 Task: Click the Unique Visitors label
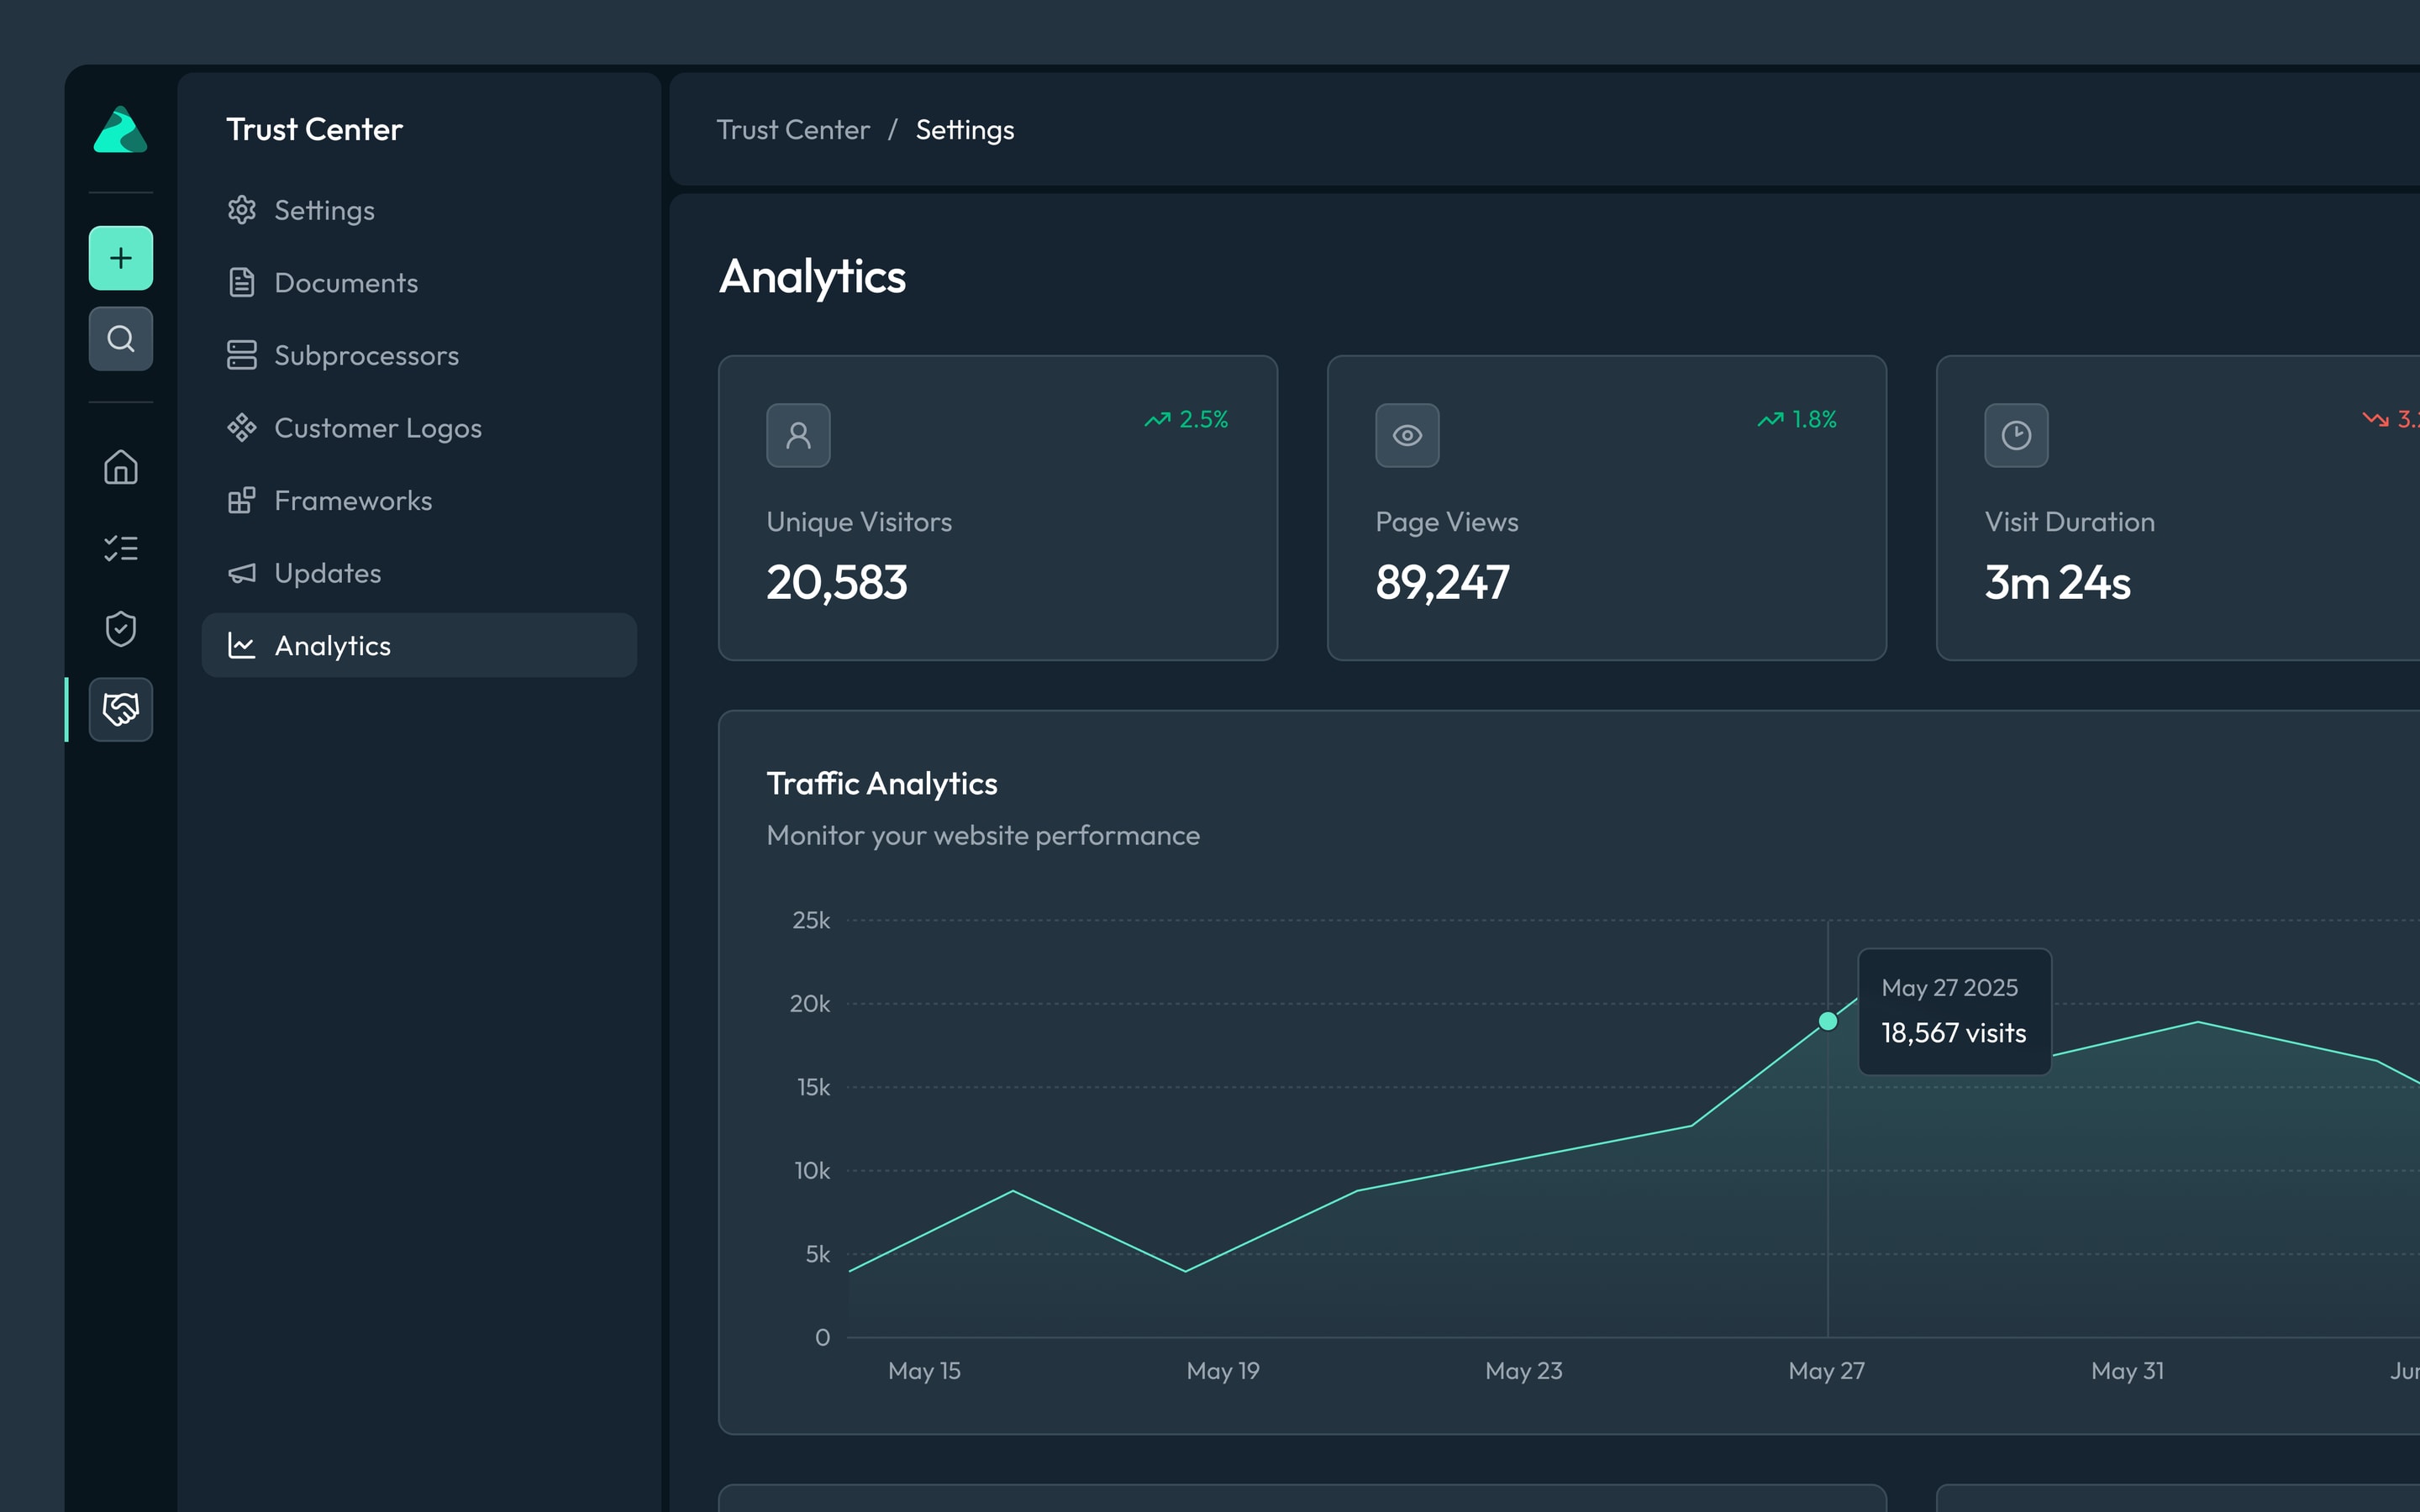click(859, 522)
